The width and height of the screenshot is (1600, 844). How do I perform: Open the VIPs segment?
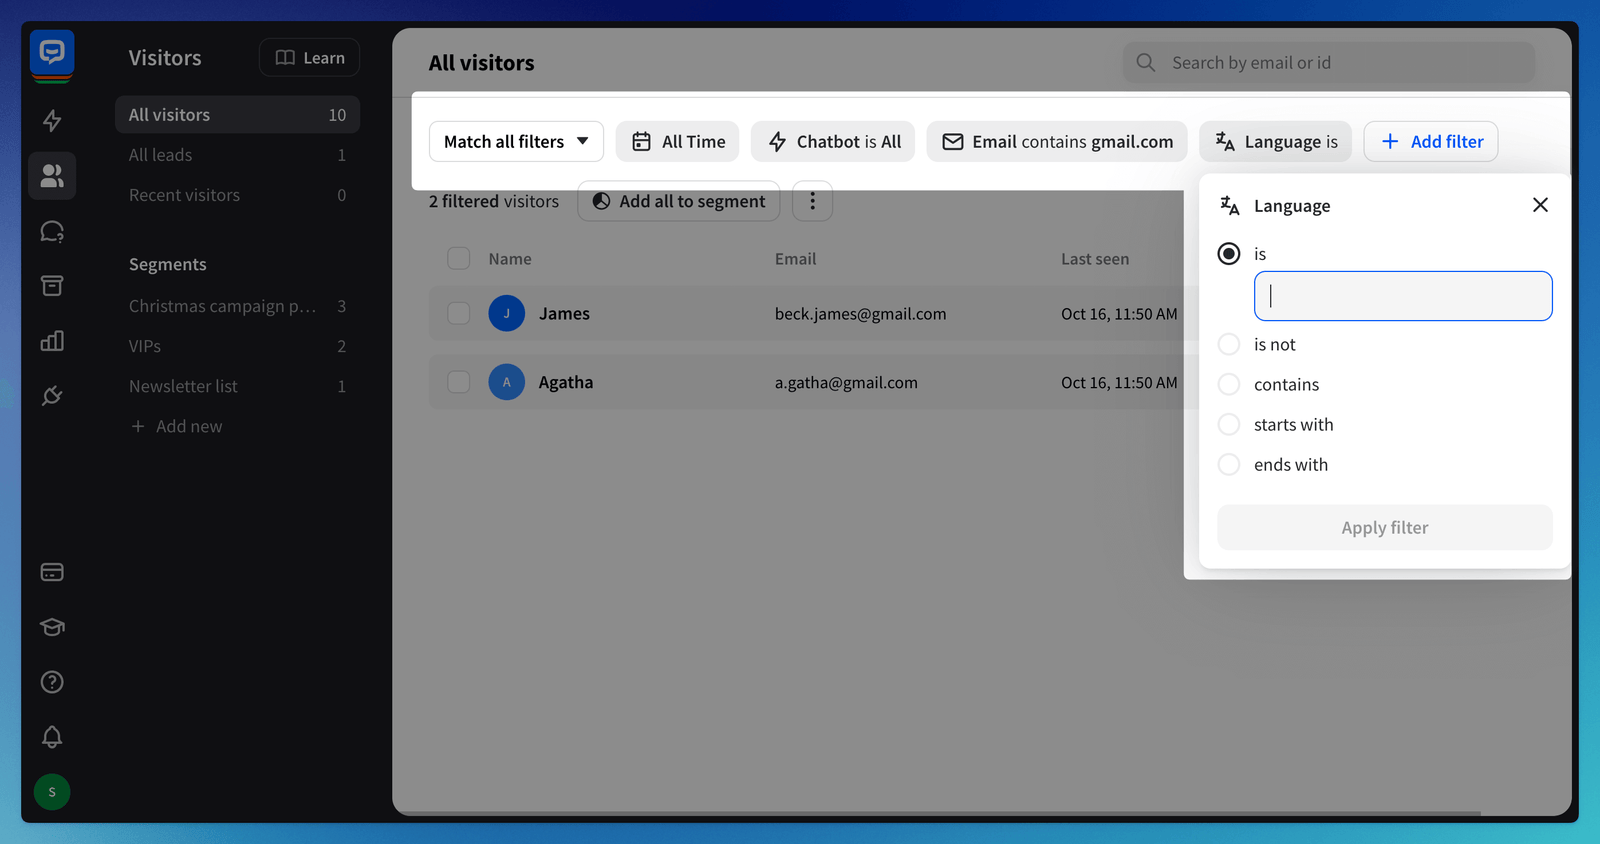pyautogui.click(x=145, y=346)
